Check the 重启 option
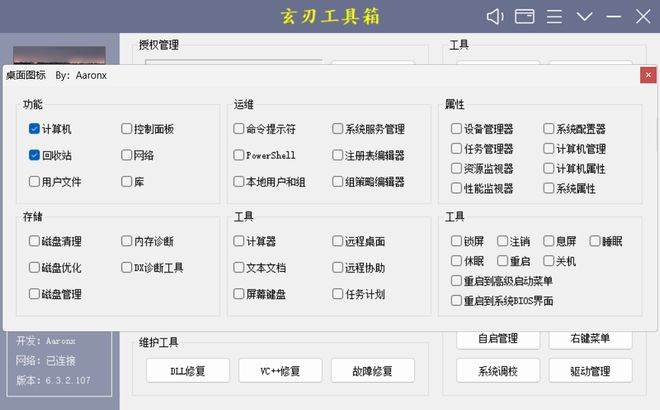This screenshot has height=410, width=660. (503, 261)
